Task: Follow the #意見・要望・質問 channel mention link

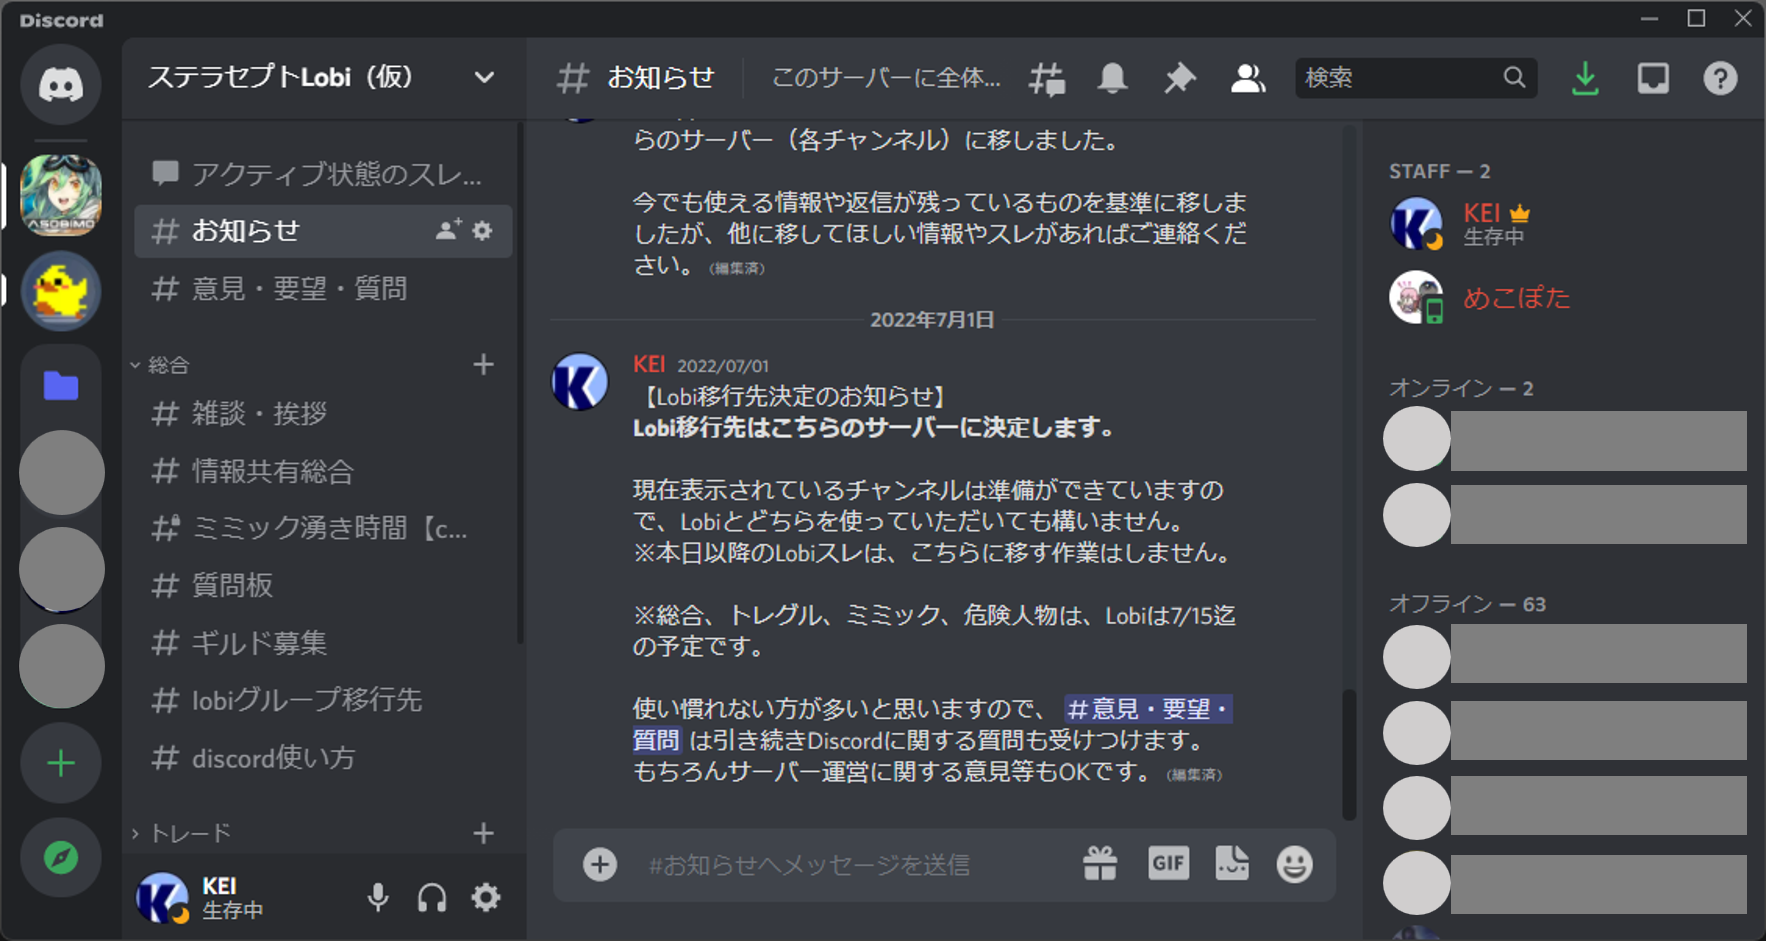Action: [x=1148, y=709]
